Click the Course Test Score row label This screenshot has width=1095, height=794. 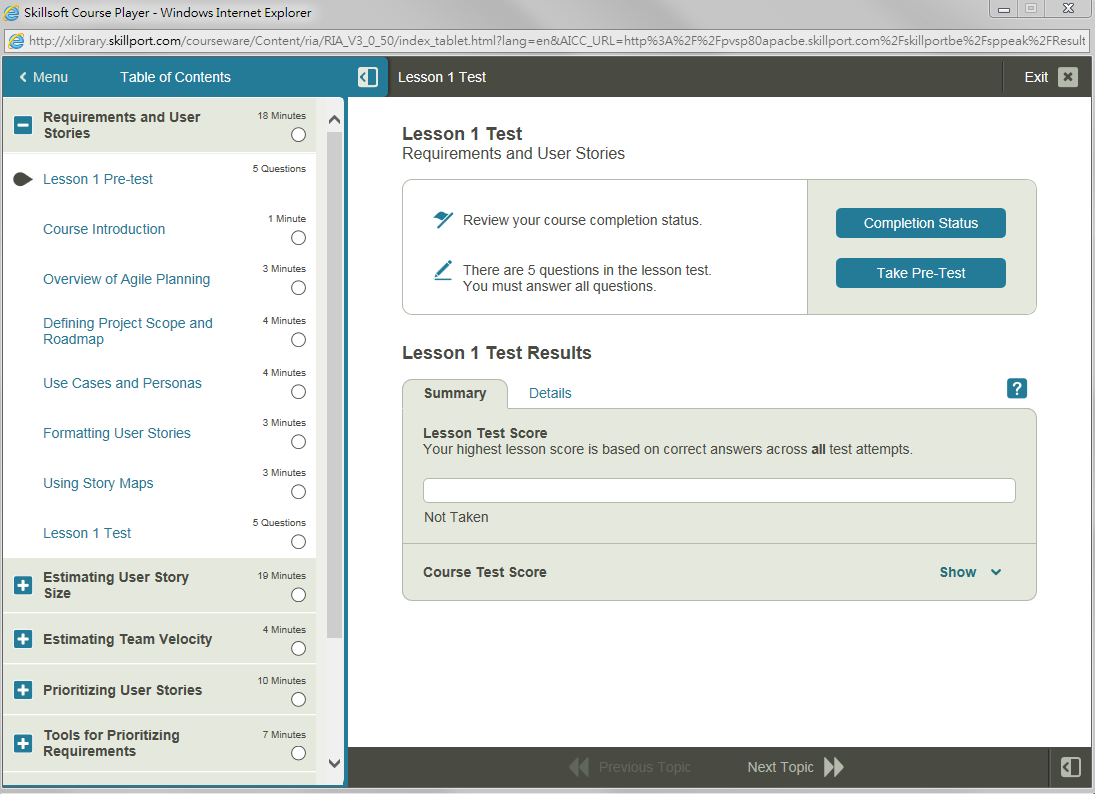pyautogui.click(x=485, y=572)
